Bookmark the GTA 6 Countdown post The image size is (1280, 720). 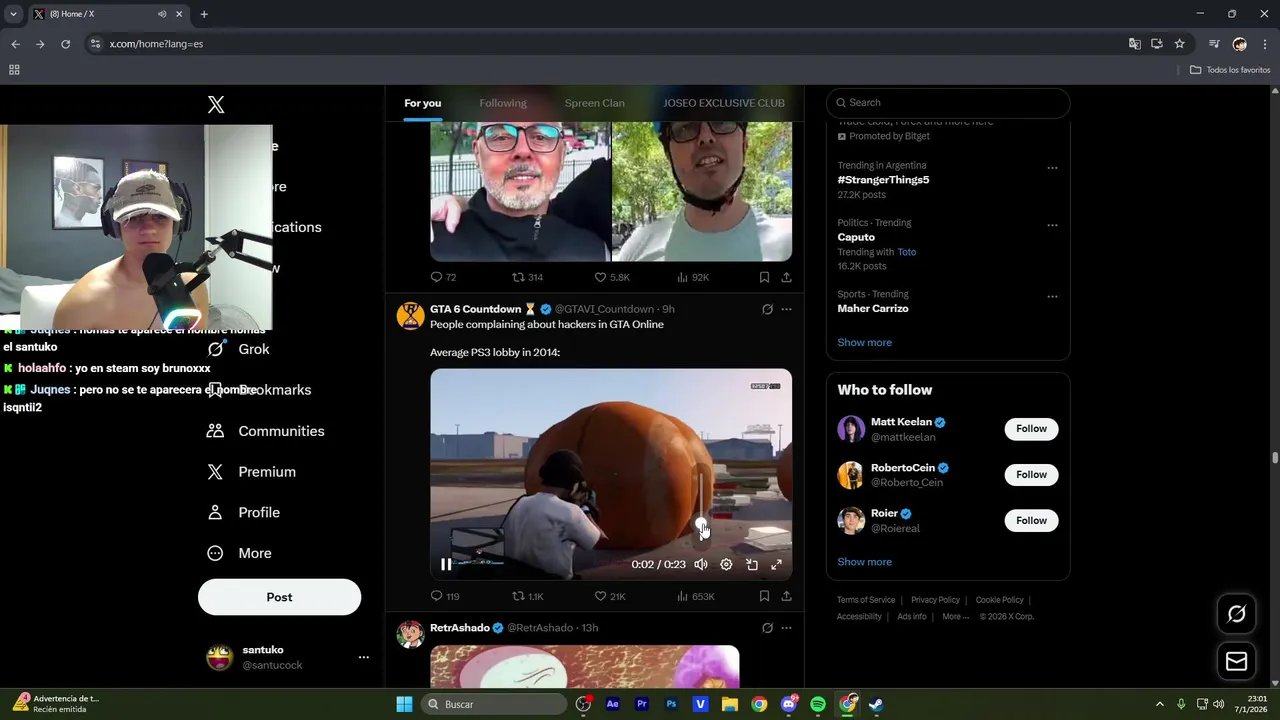click(764, 596)
